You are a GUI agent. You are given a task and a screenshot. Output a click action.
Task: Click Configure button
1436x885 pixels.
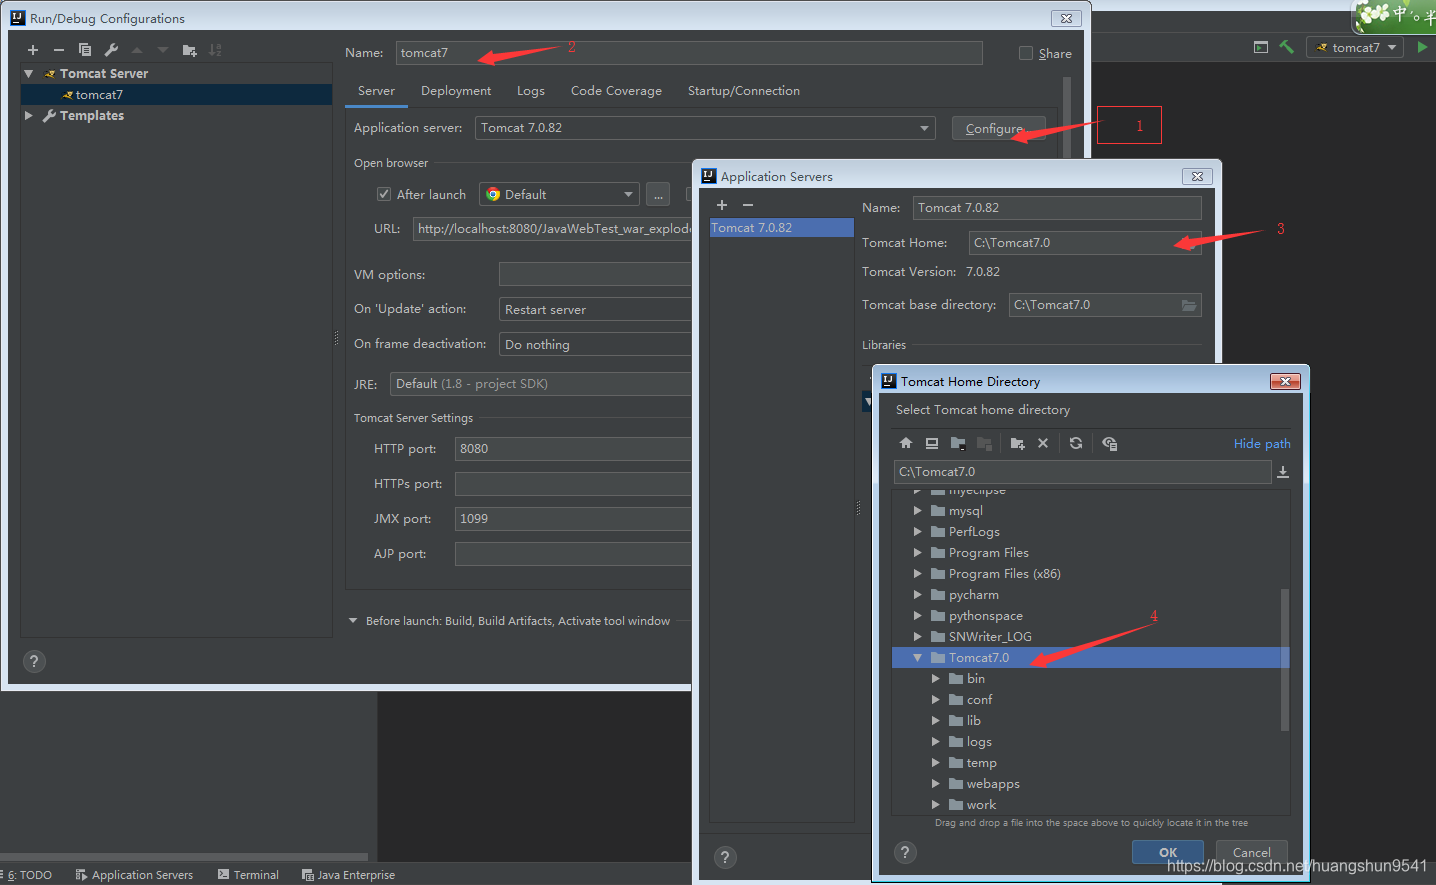[998, 129]
